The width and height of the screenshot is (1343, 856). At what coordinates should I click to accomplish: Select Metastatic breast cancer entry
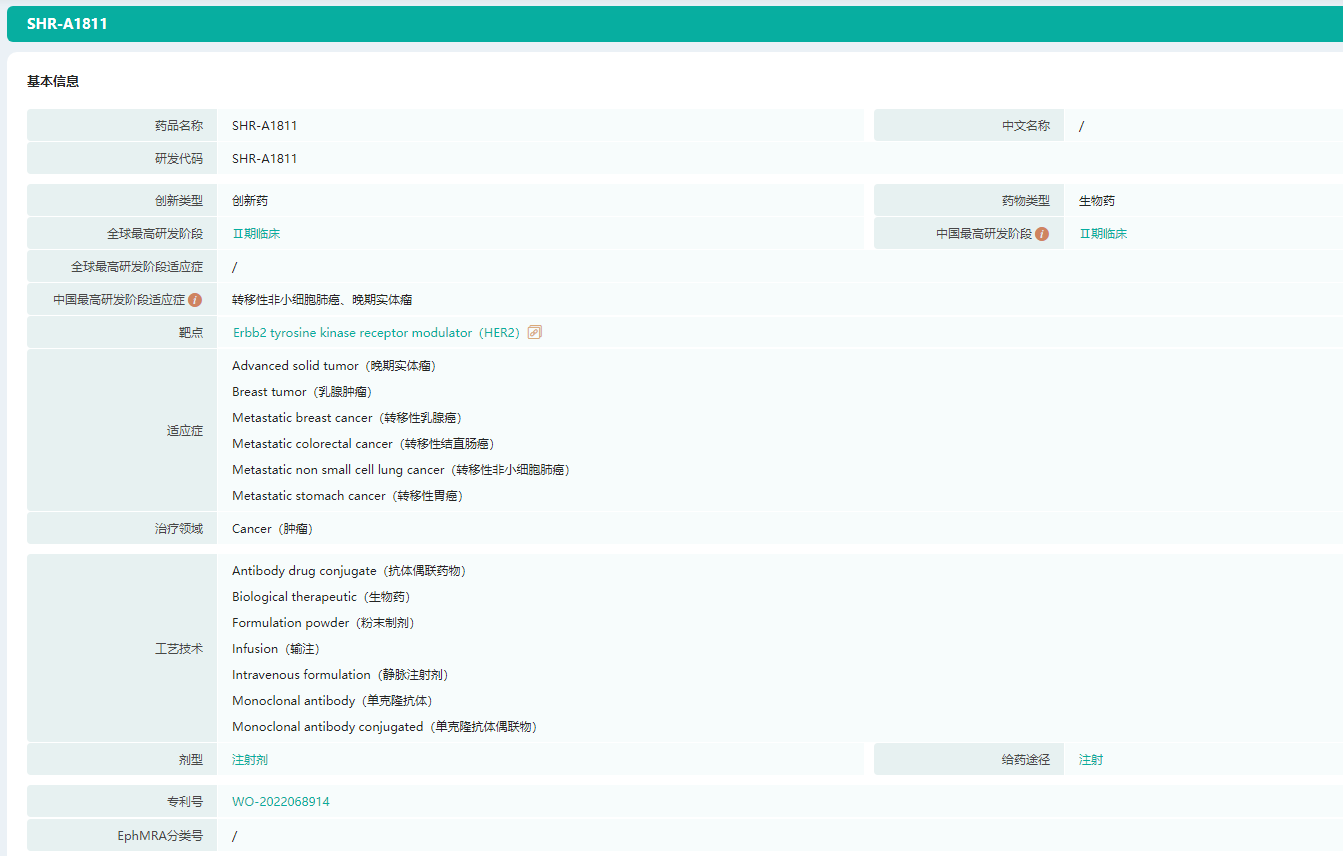[x=347, y=418]
